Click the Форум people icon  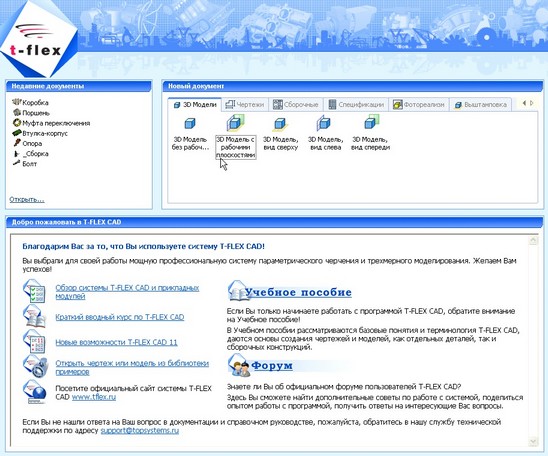[x=240, y=365]
